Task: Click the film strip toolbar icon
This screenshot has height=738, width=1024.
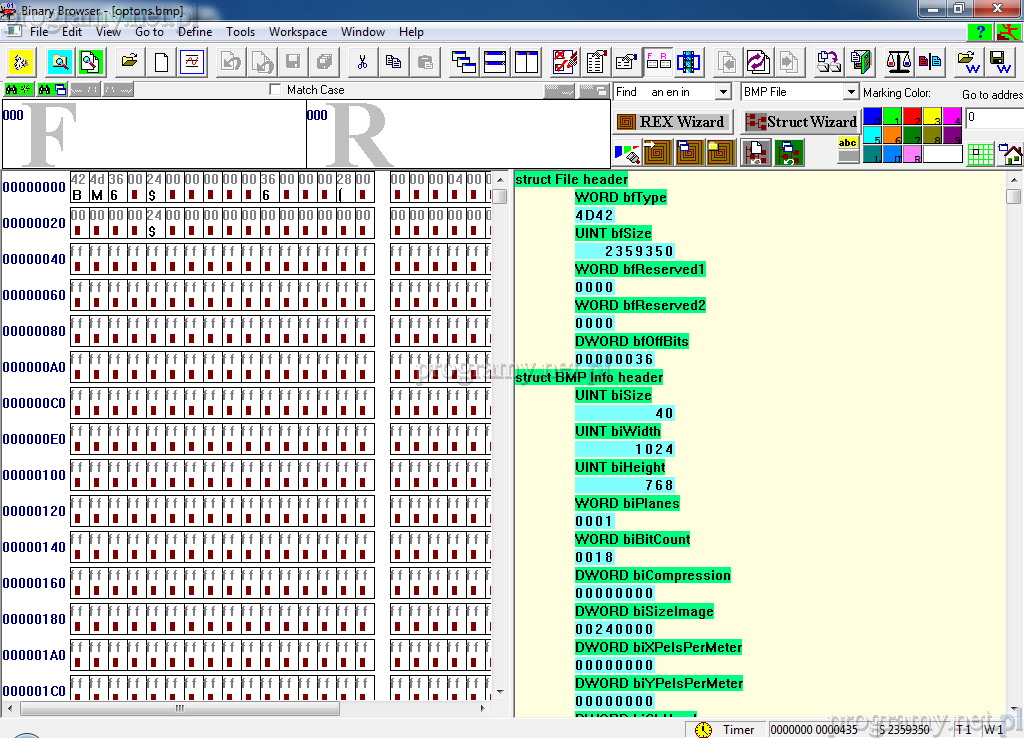Action: (x=688, y=62)
